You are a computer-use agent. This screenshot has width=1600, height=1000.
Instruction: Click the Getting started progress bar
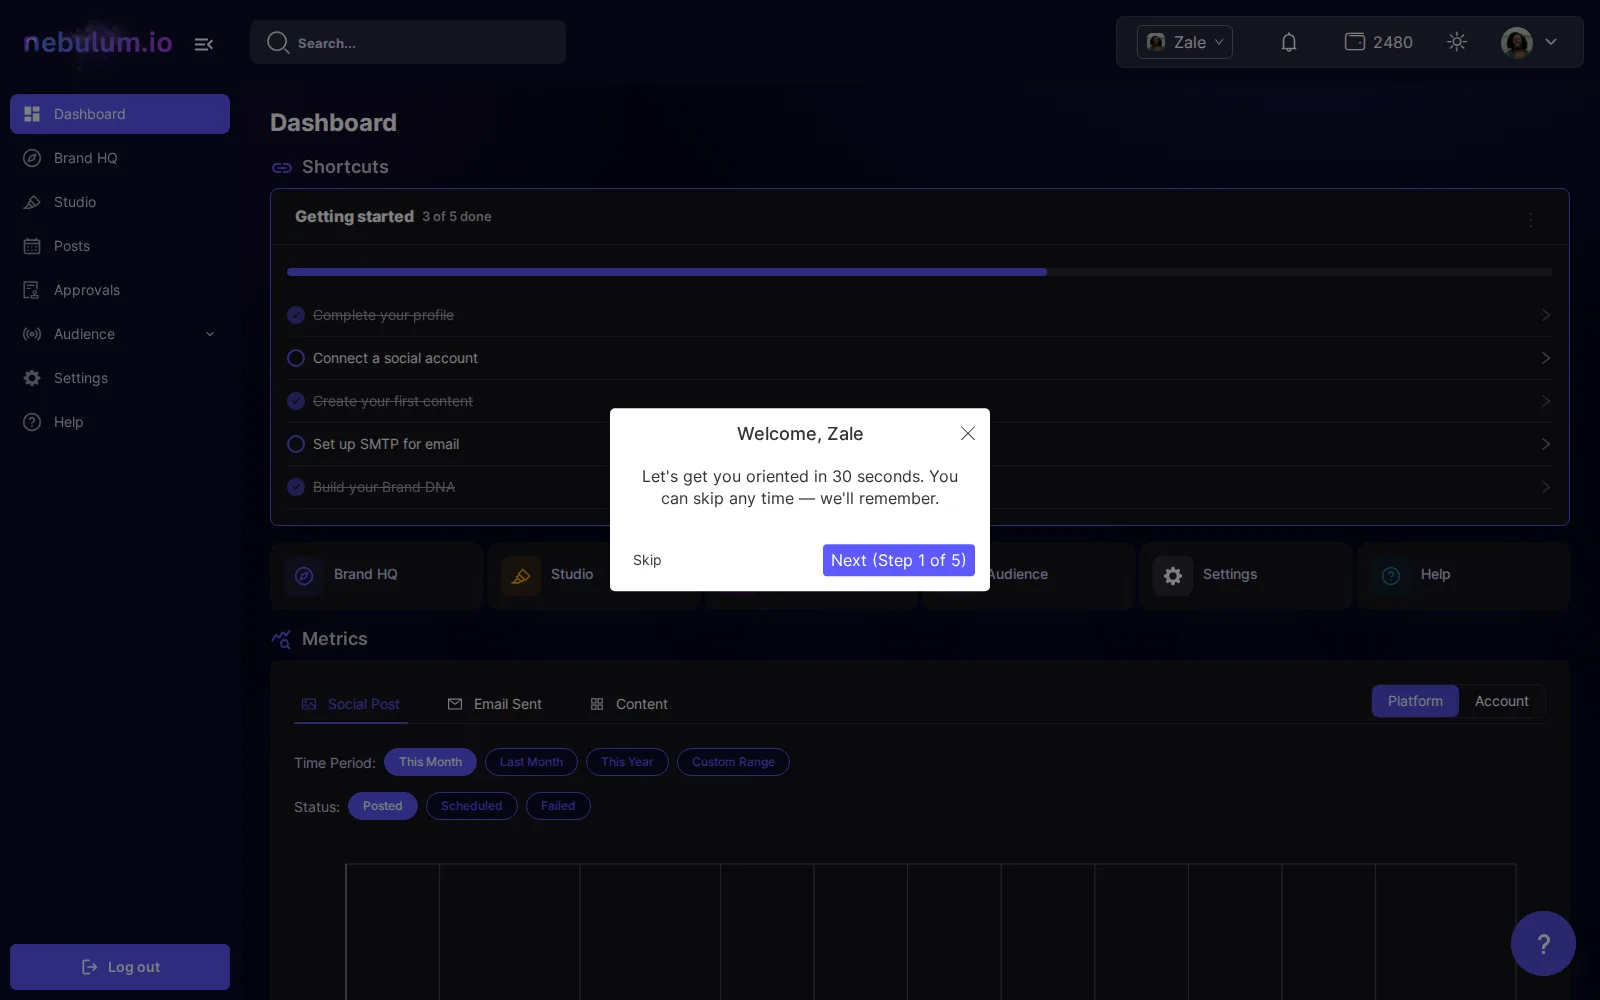click(920, 272)
